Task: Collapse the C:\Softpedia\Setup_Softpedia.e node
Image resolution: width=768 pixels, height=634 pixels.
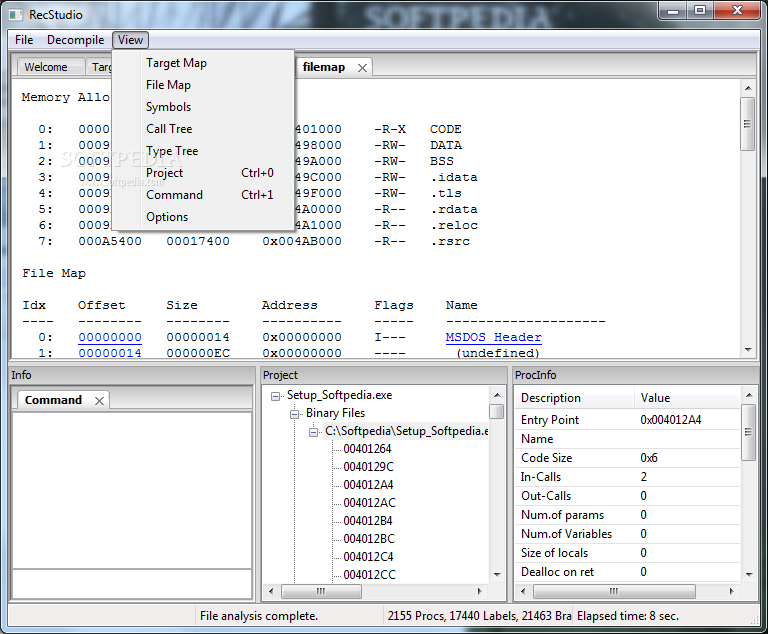Action: (313, 432)
